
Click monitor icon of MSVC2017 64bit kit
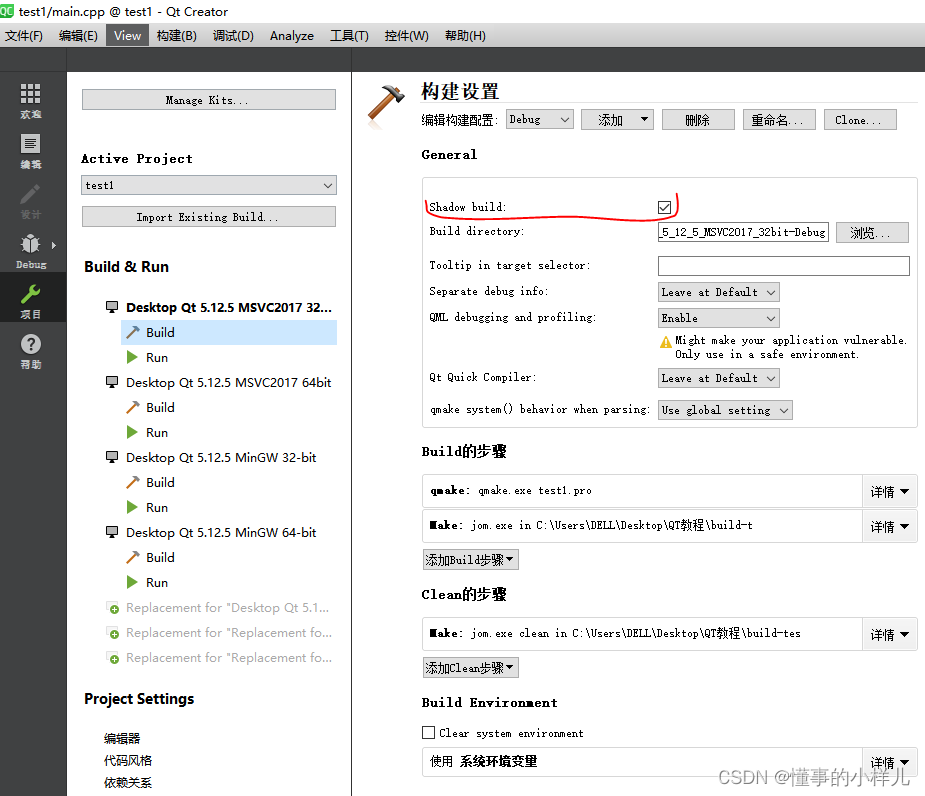click(x=111, y=382)
